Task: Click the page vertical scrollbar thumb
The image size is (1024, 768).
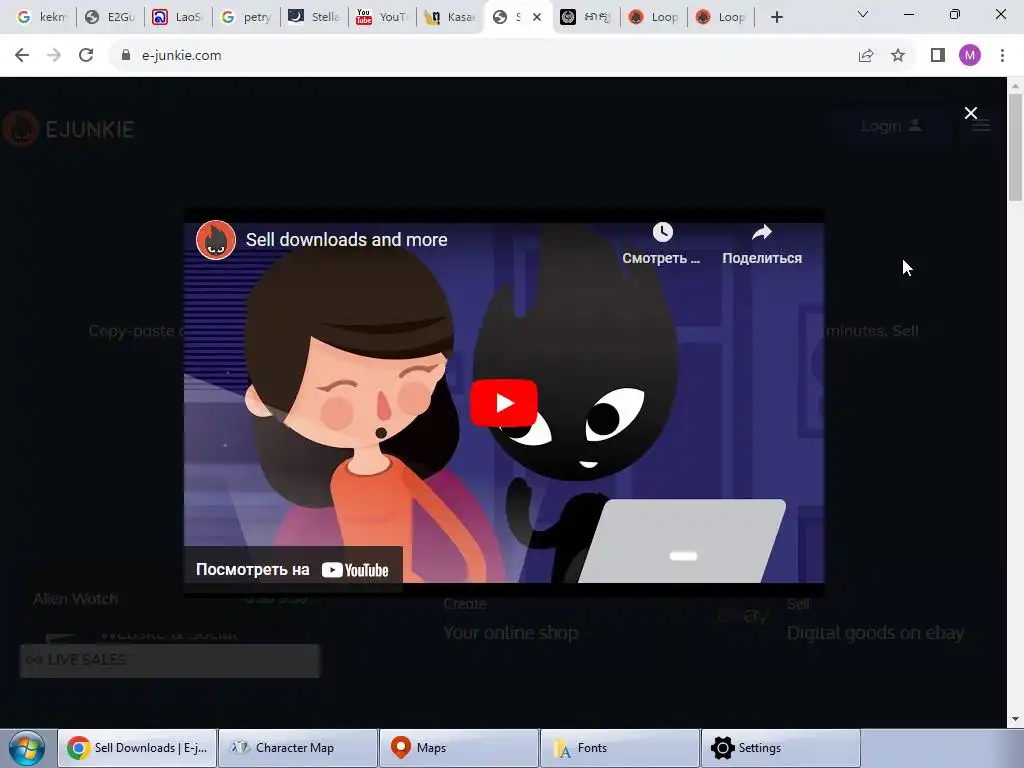Action: [x=1015, y=148]
